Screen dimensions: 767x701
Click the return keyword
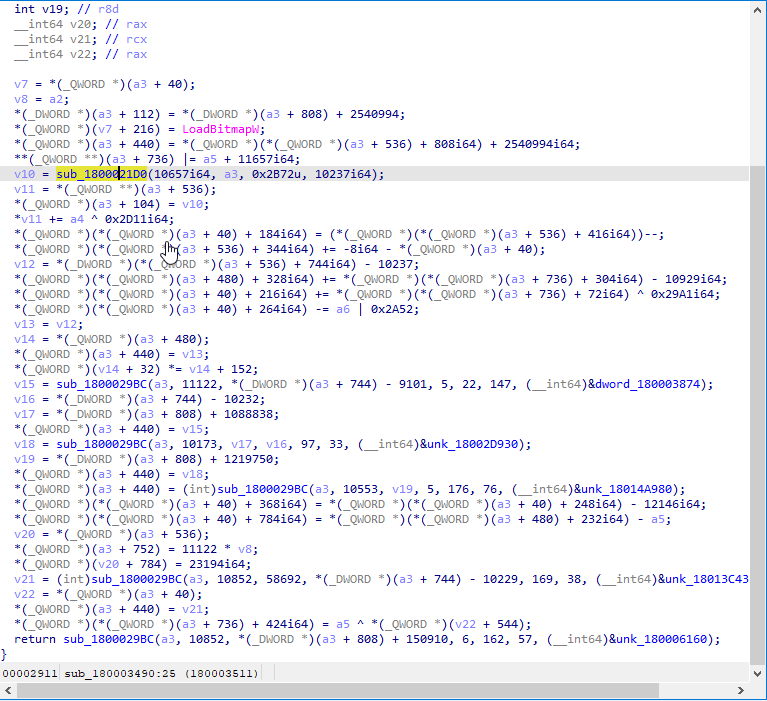35,639
